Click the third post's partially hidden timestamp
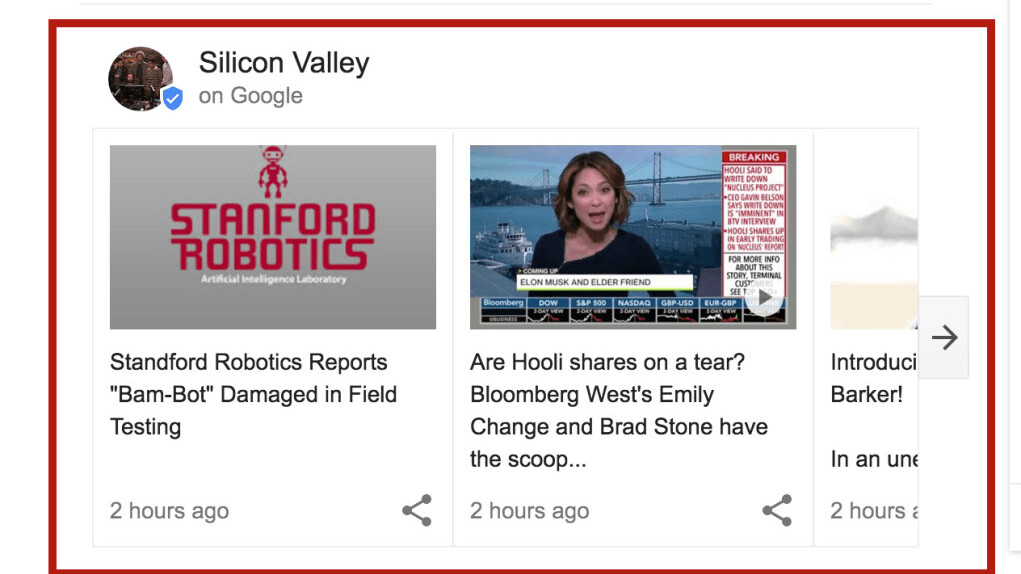The image size is (1021, 574). (873, 511)
